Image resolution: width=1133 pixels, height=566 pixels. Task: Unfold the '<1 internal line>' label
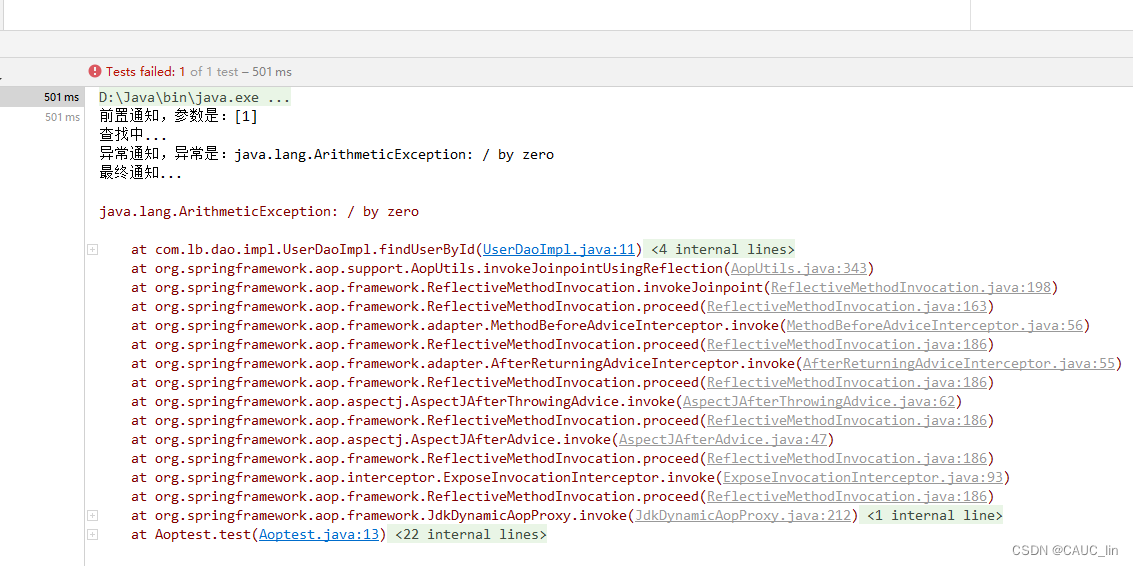coord(934,515)
